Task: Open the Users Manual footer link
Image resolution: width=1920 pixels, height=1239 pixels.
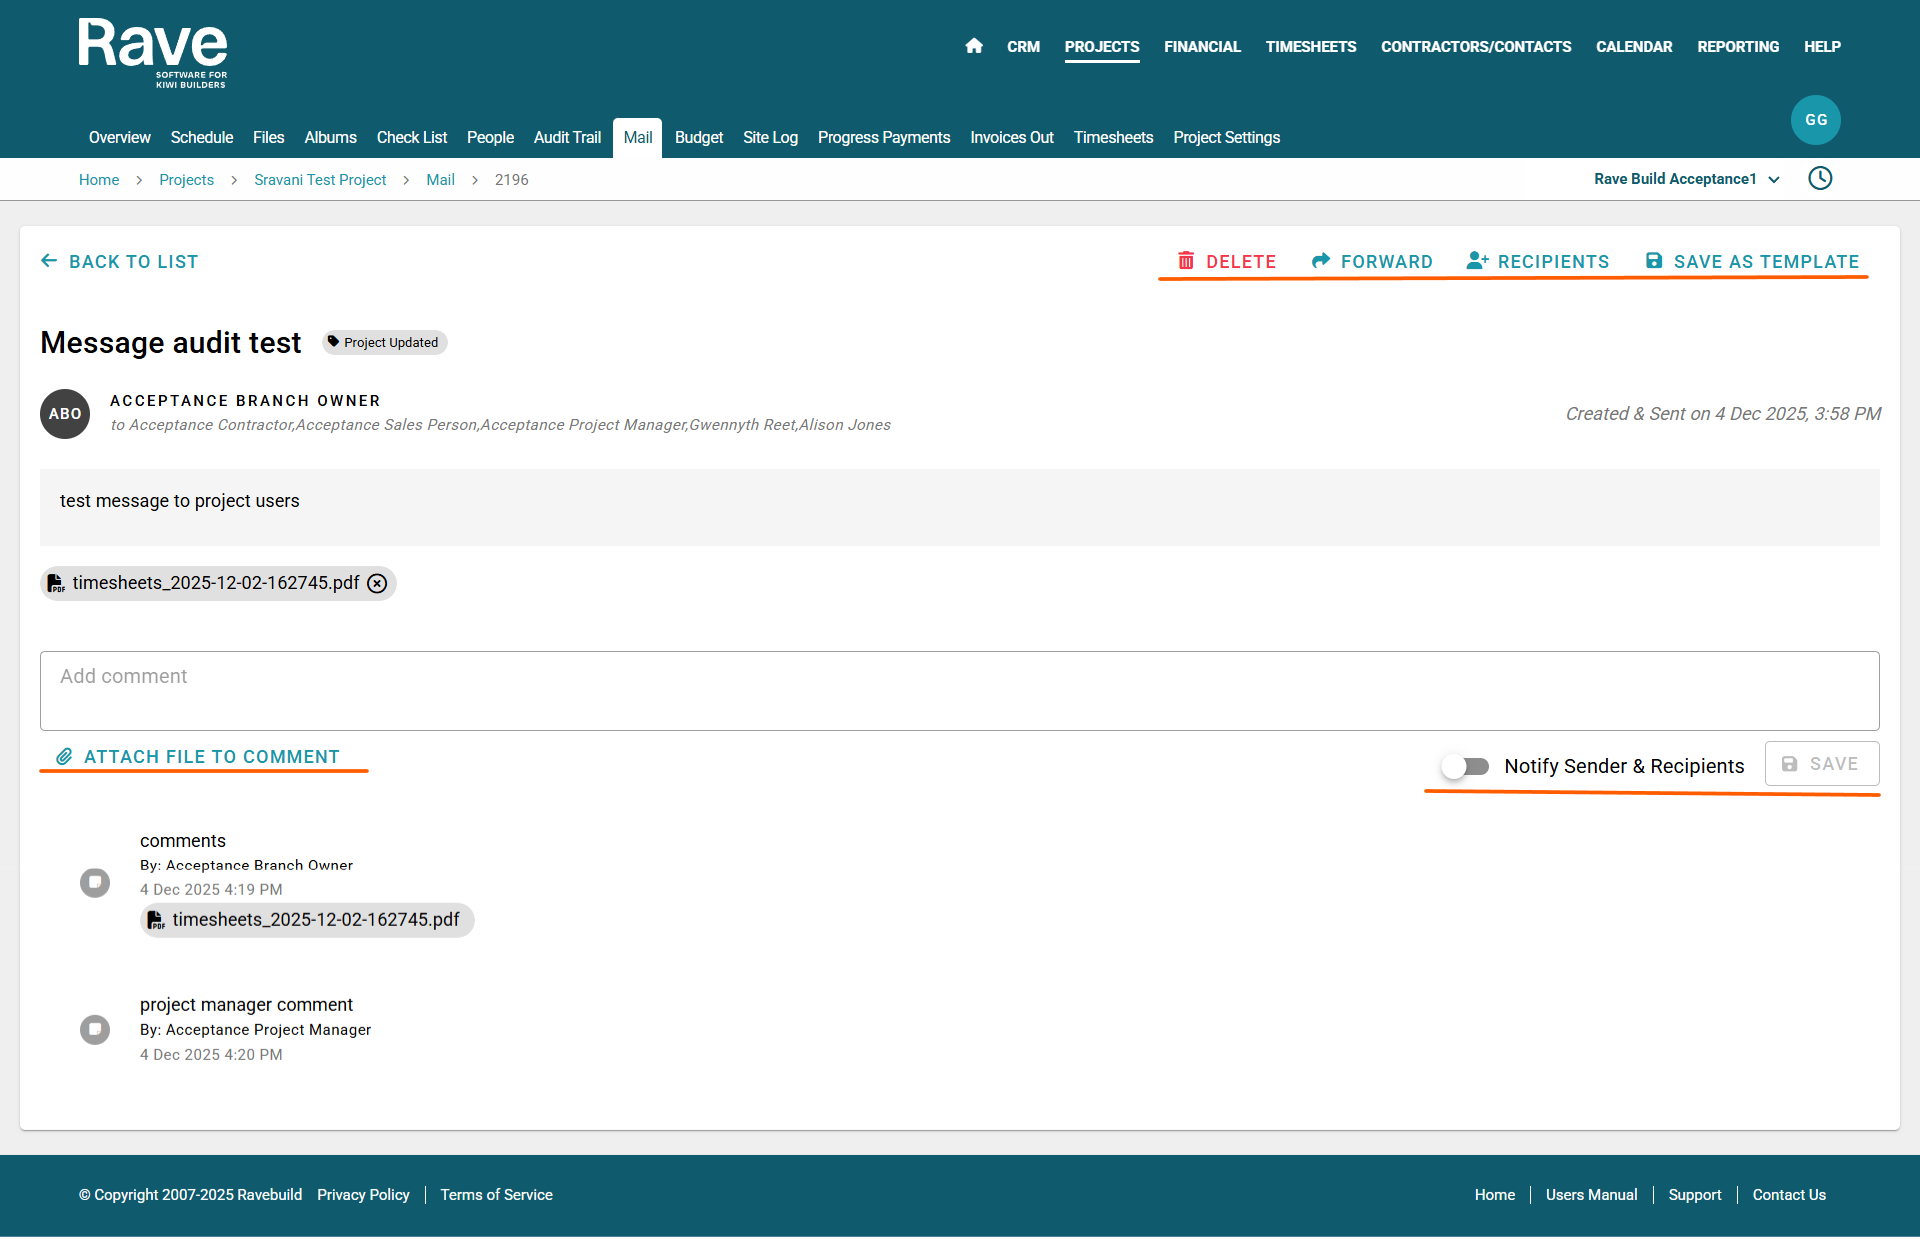Action: pos(1591,1195)
